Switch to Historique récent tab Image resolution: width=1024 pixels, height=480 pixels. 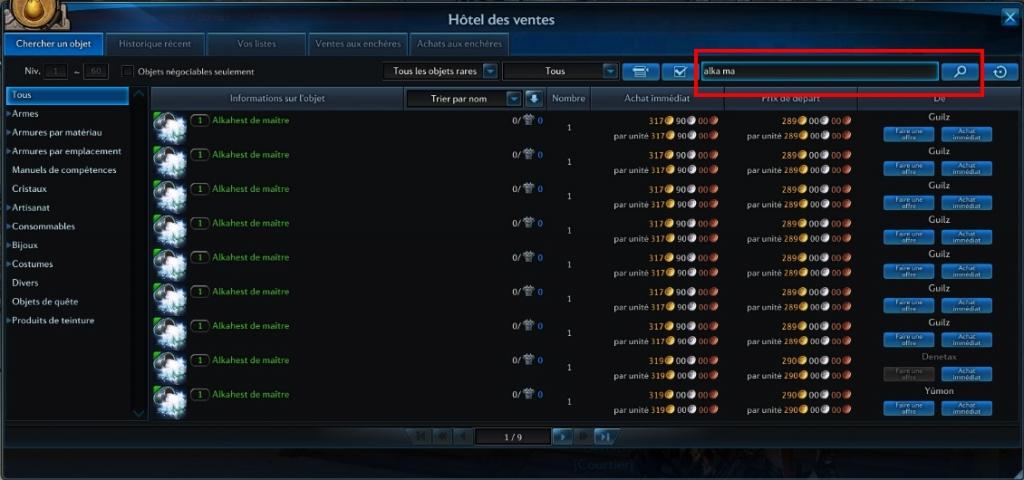click(155, 44)
